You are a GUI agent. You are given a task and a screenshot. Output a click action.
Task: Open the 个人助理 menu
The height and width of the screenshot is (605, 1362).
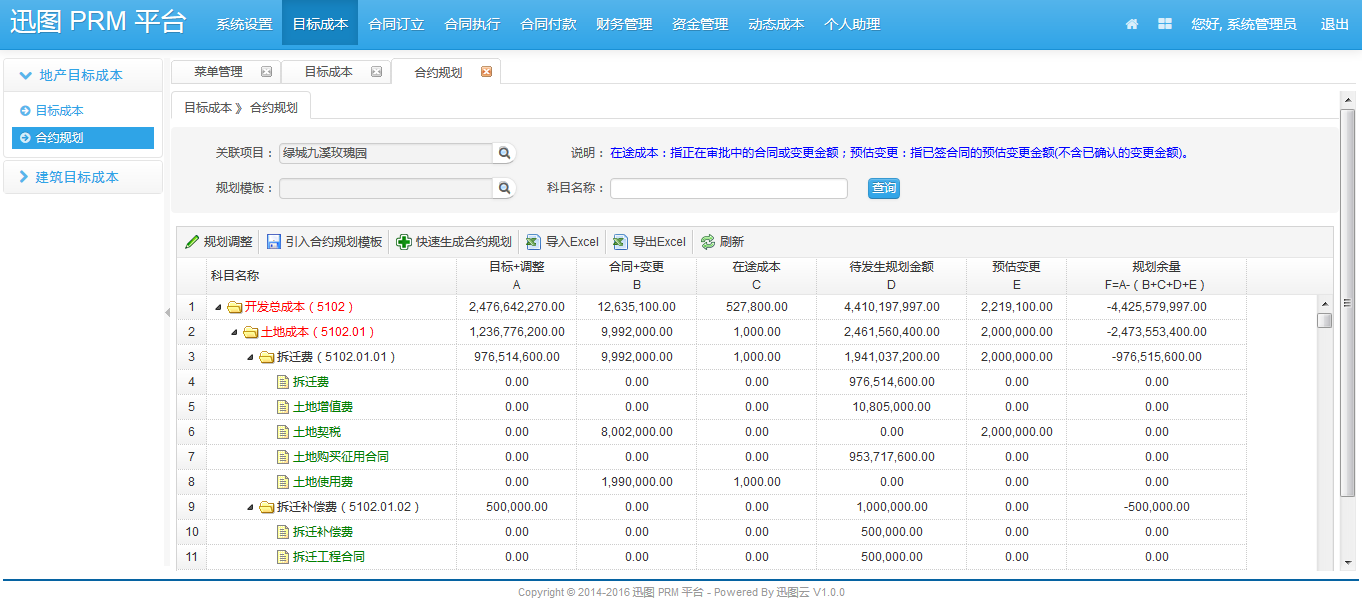tap(852, 24)
